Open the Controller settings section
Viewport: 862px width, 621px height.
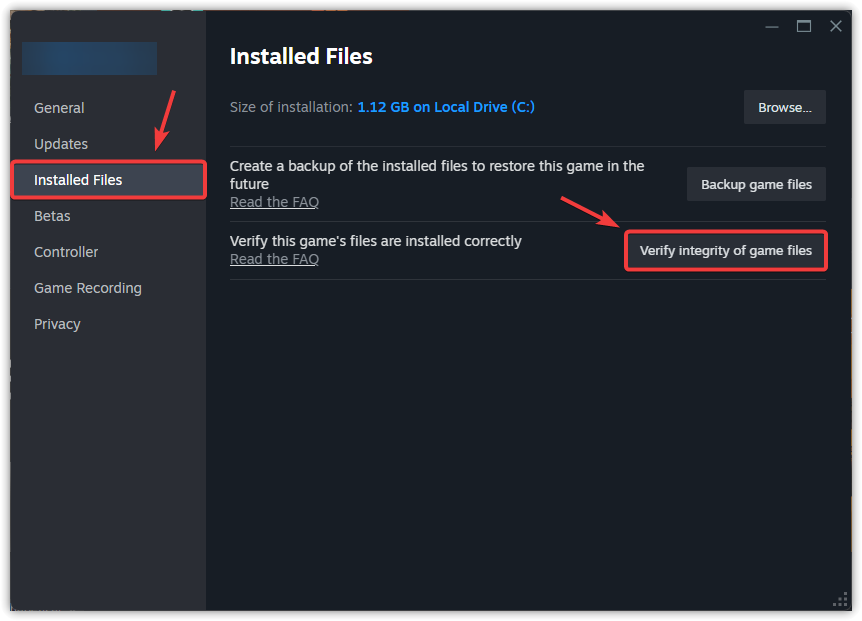click(x=66, y=251)
